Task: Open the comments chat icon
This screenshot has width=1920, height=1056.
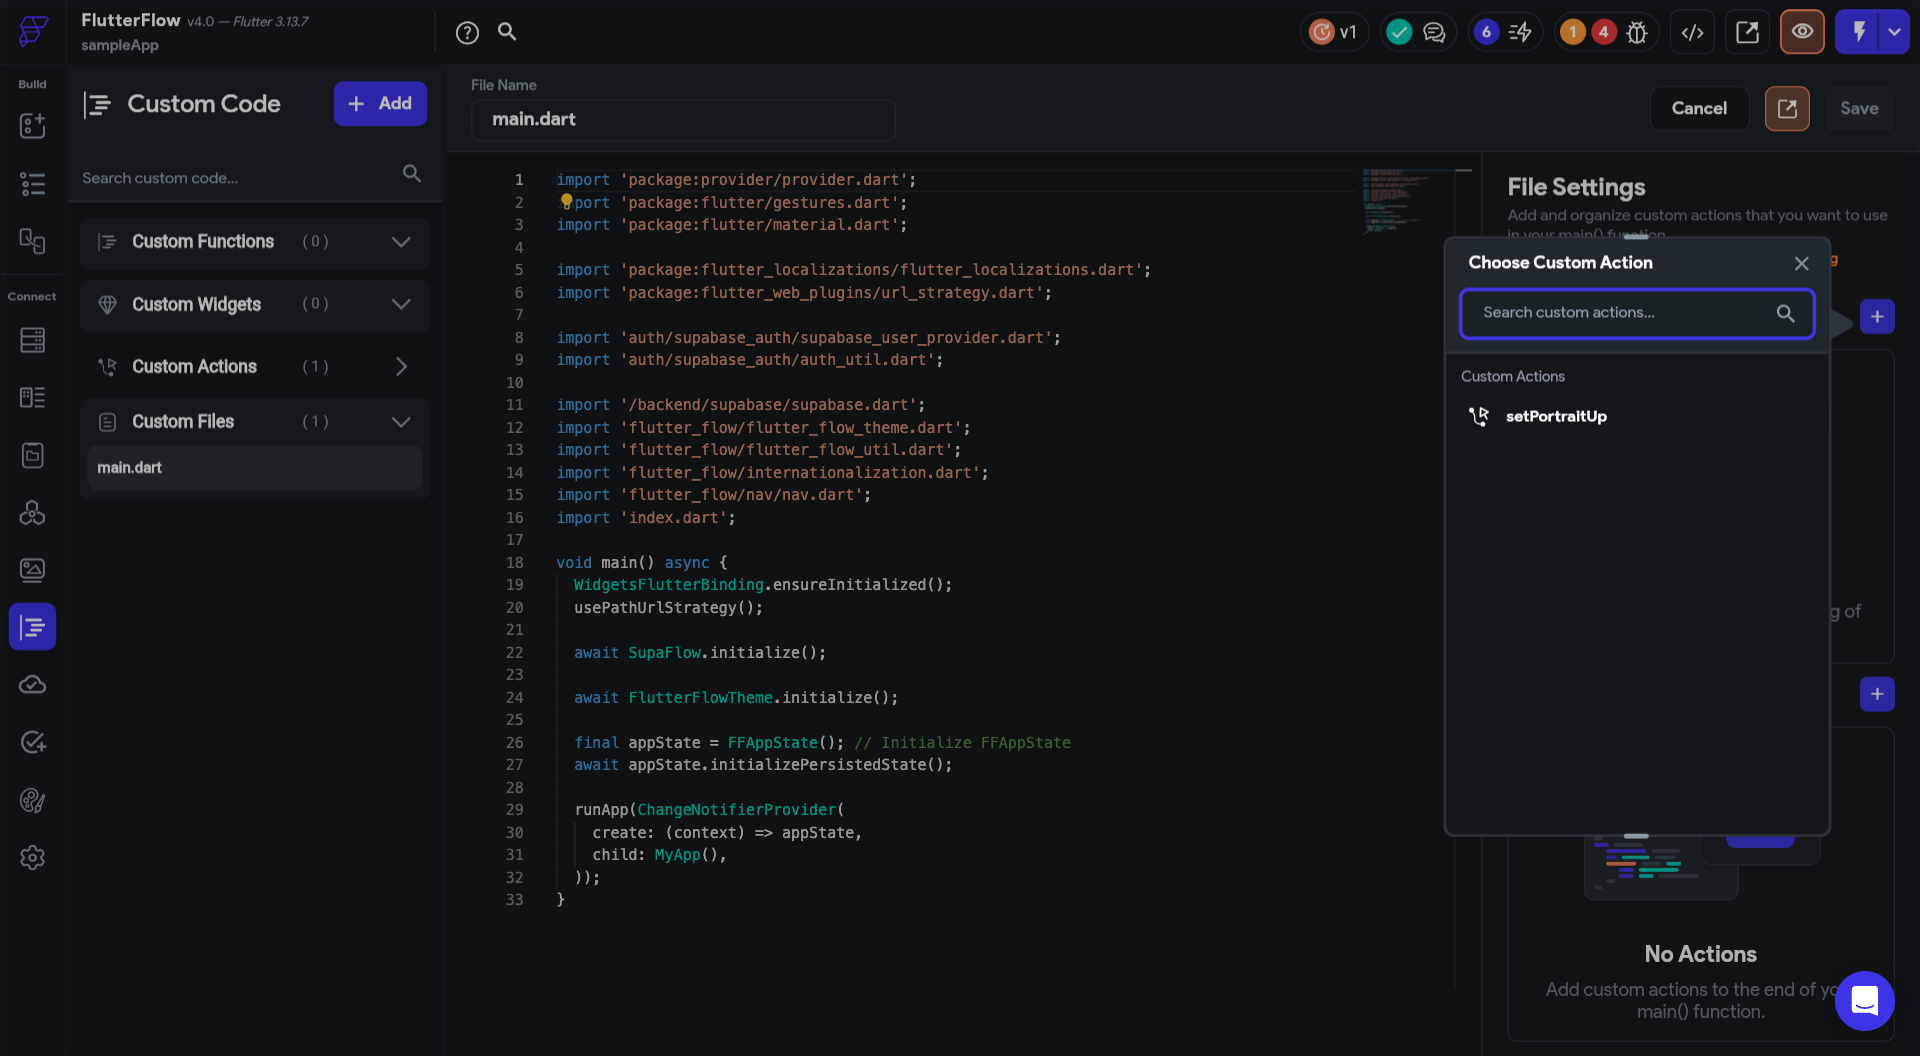Action: pos(1434,33)
